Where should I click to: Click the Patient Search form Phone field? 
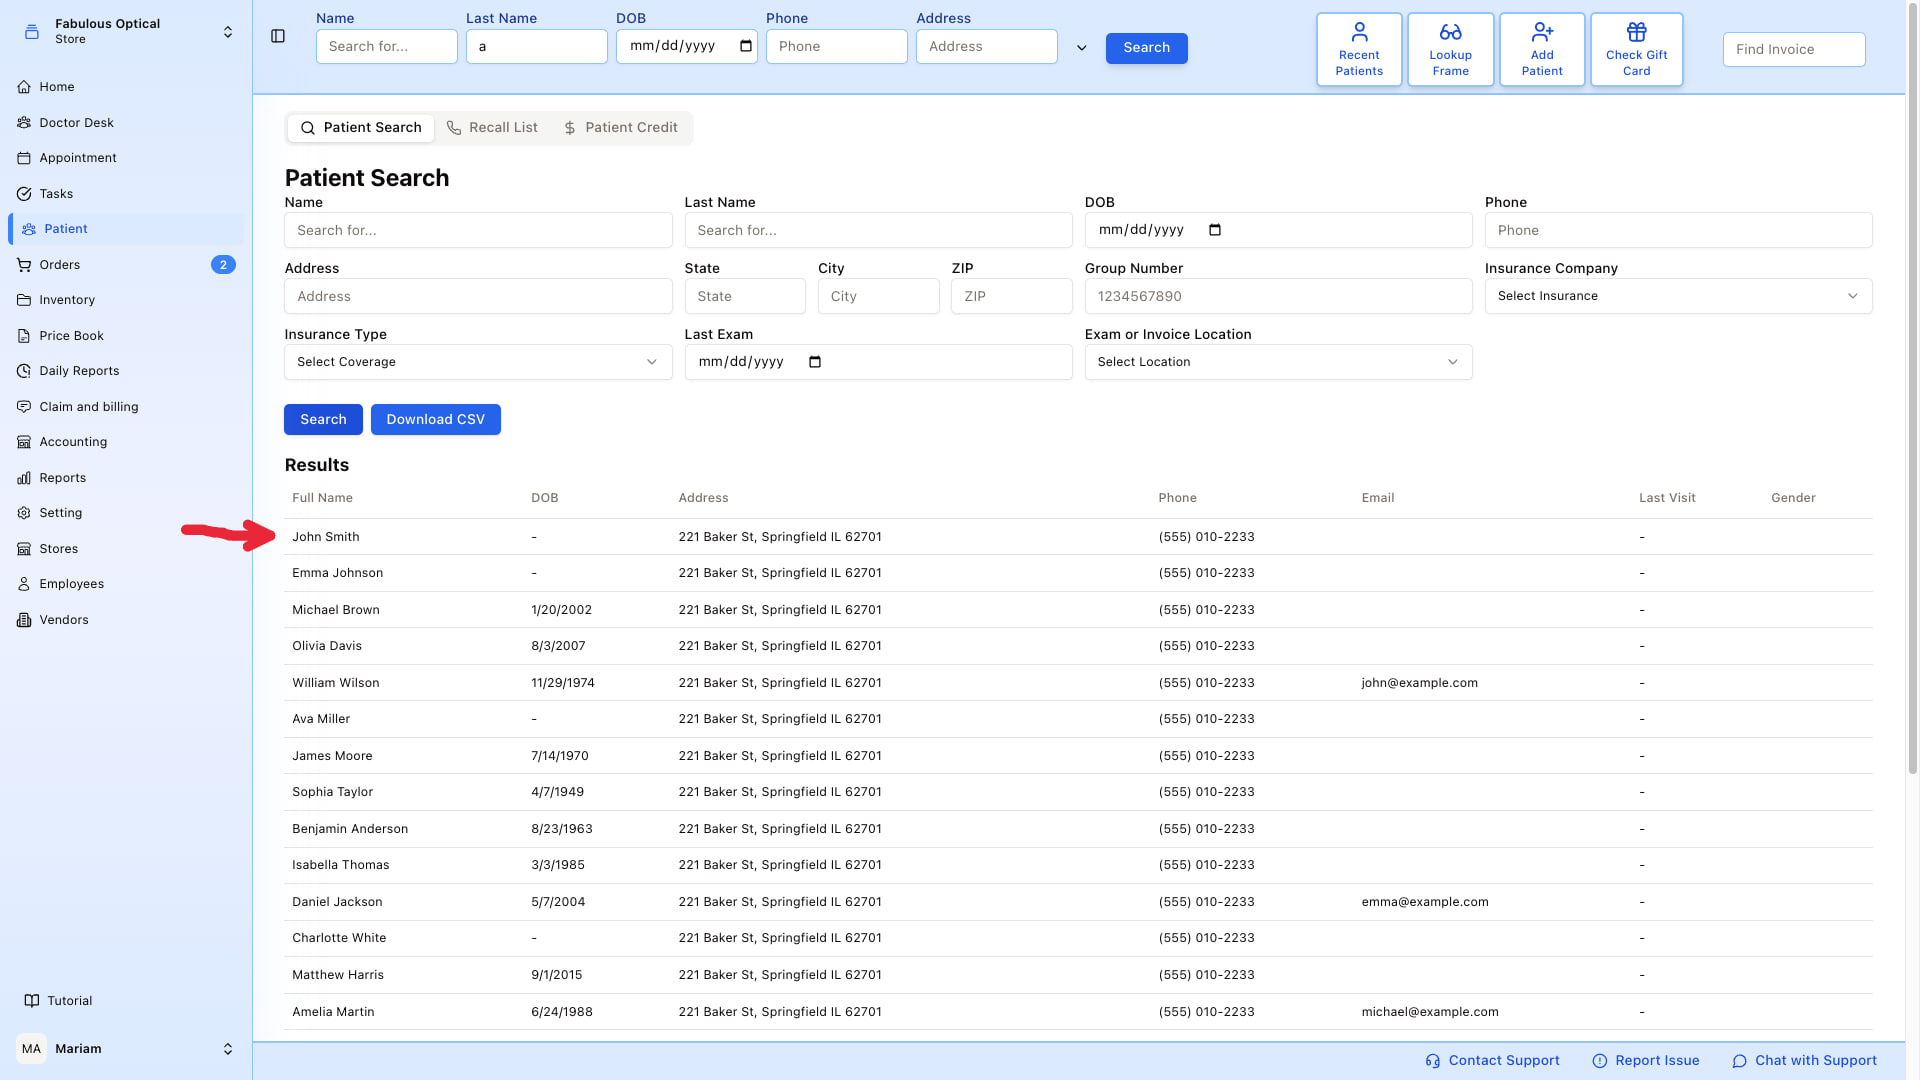tap(1678, 230)
